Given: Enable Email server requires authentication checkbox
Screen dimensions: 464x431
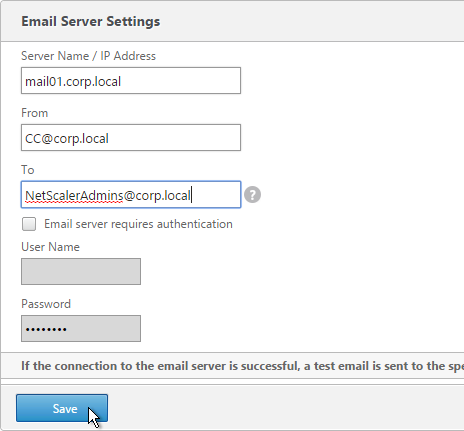Looking at the screenshot, I should point(29,224).
